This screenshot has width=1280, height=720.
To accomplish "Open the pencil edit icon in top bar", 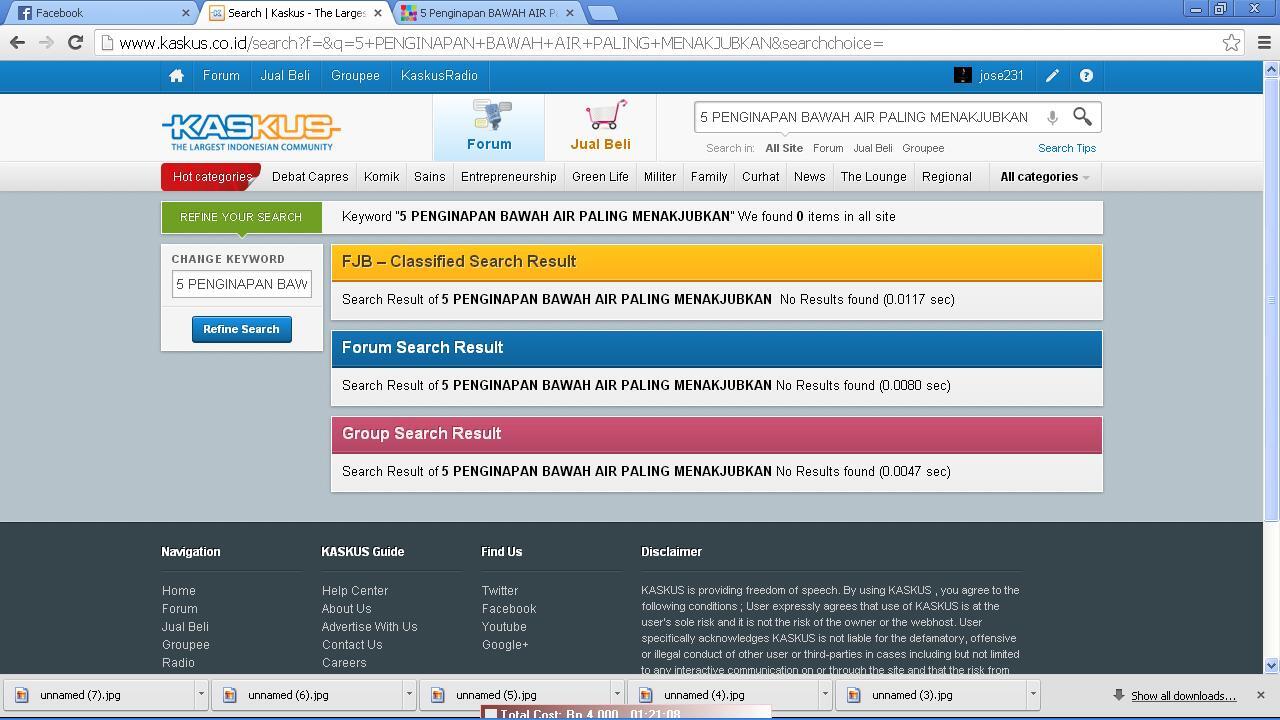I will pos(1052,76).
